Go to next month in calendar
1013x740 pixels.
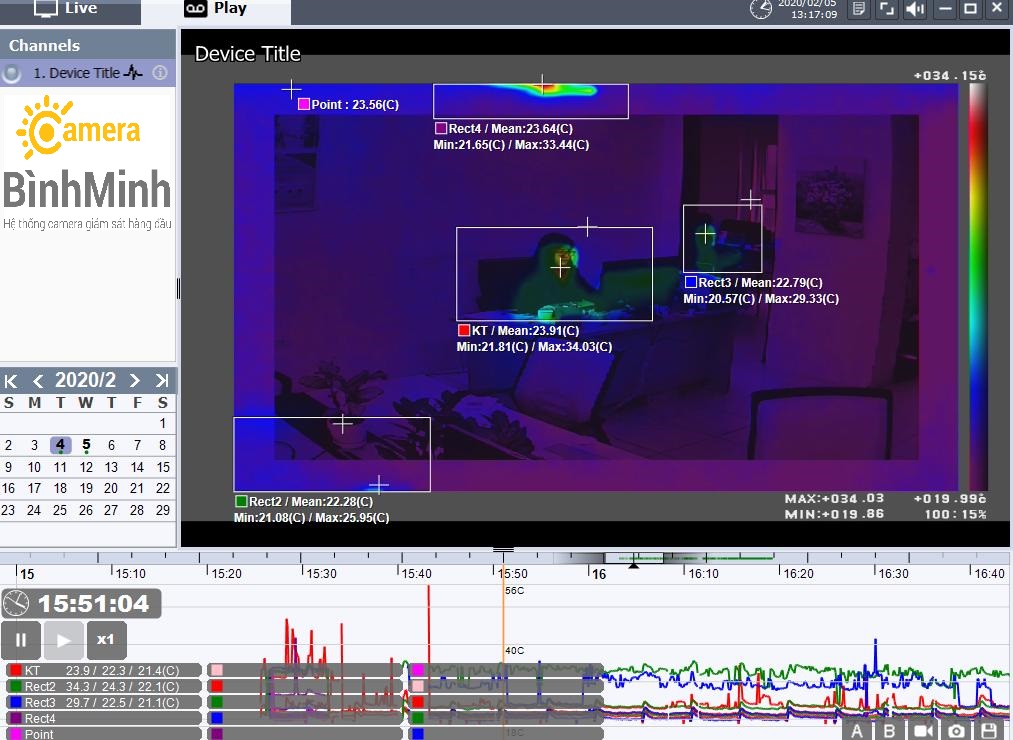pyautogui.click(x=134, y=381)
